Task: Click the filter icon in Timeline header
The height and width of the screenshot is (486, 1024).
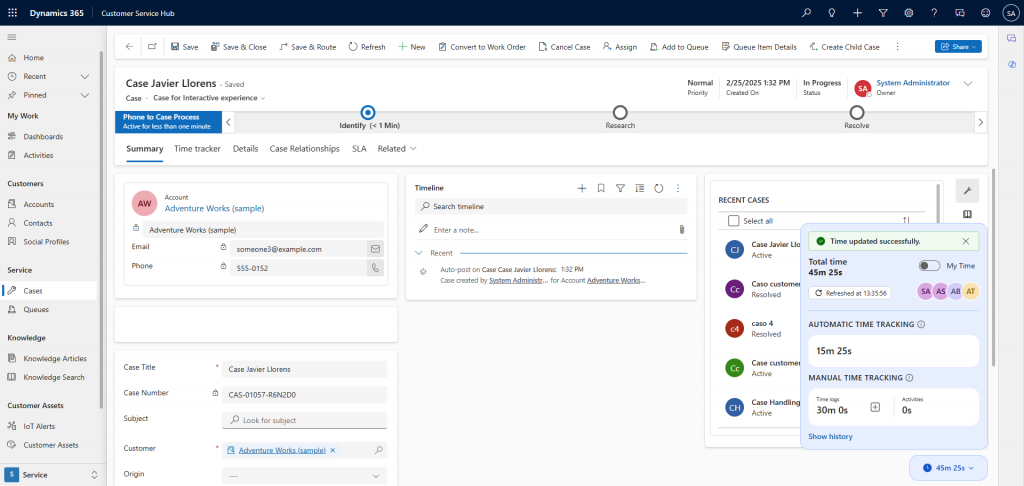Action: (x=620, y=188)
